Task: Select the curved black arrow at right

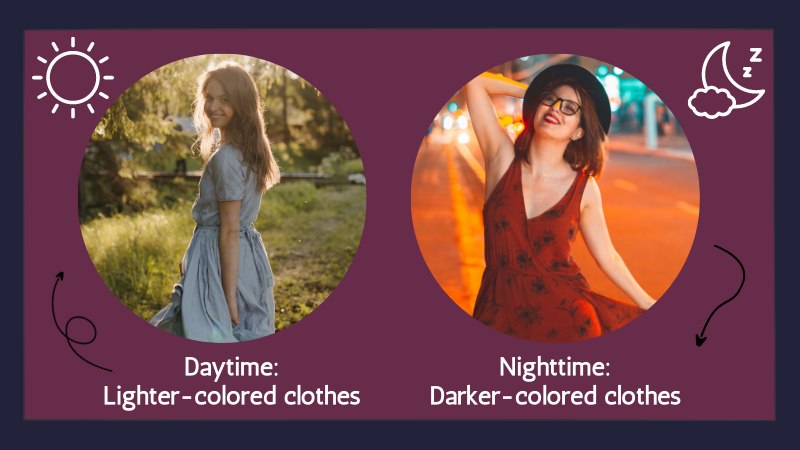Action: tap(721, 295)
